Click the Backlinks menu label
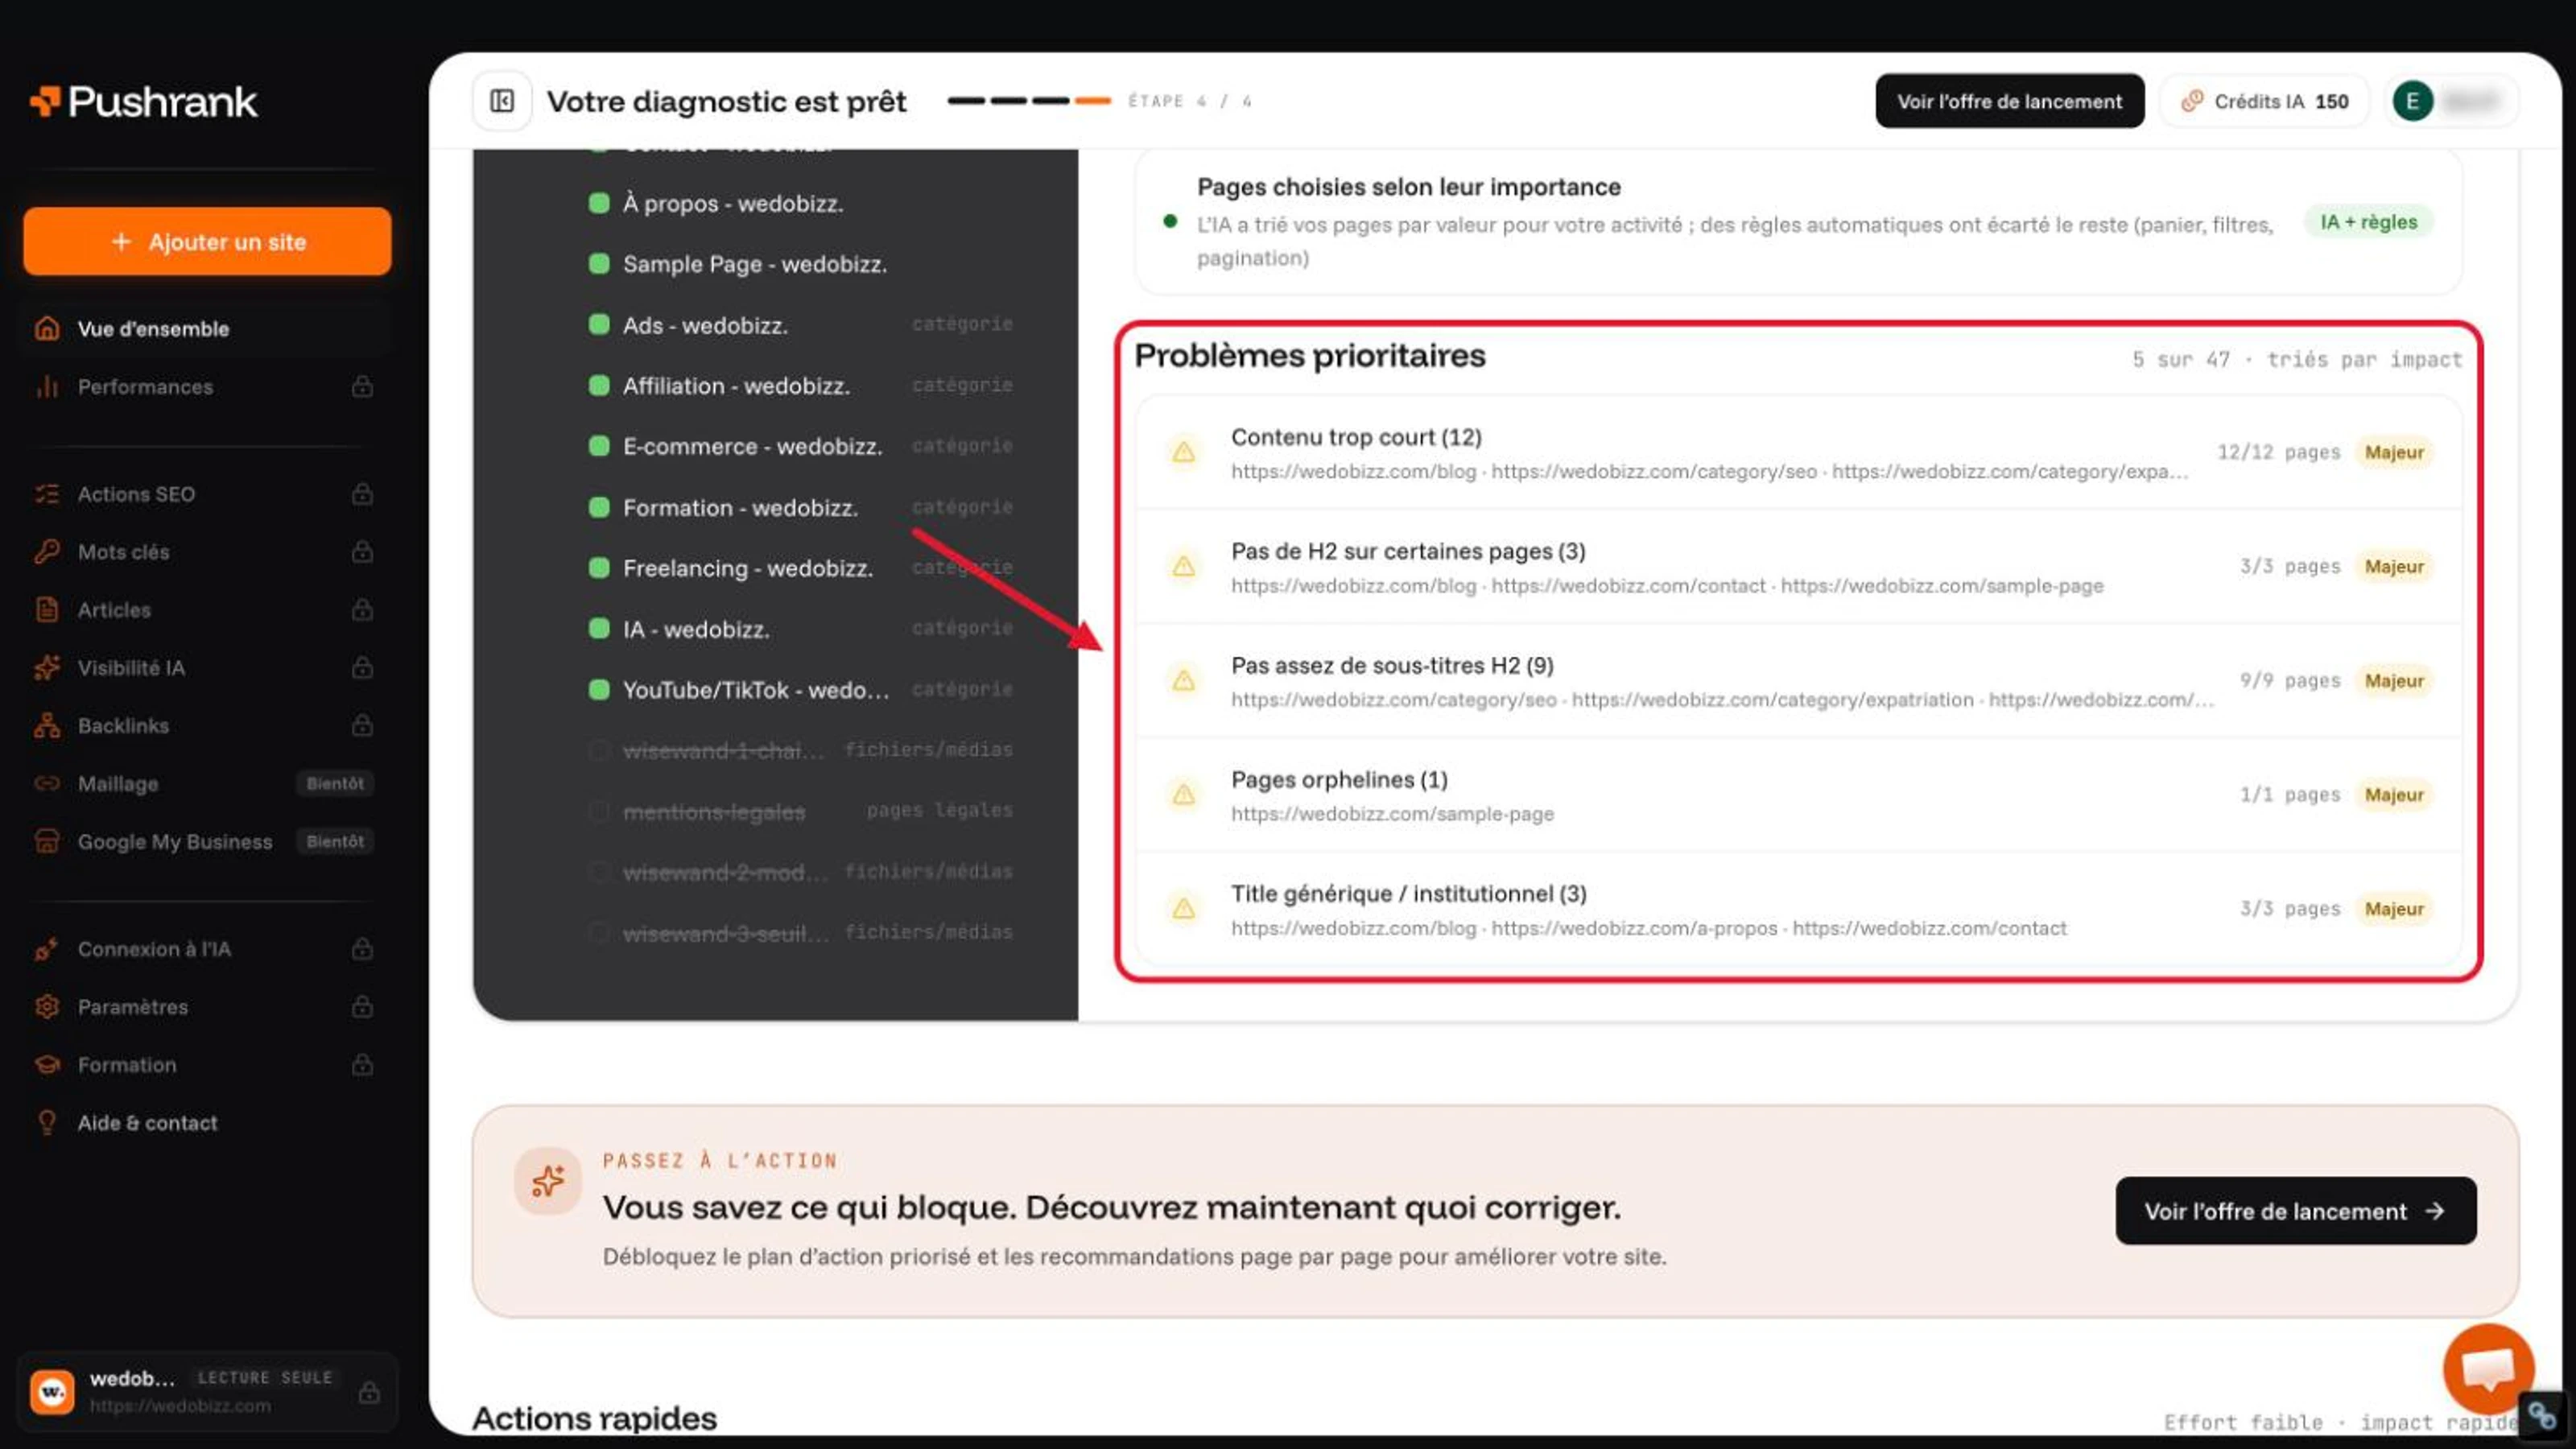2576x1449 pixels. [124, 725]
